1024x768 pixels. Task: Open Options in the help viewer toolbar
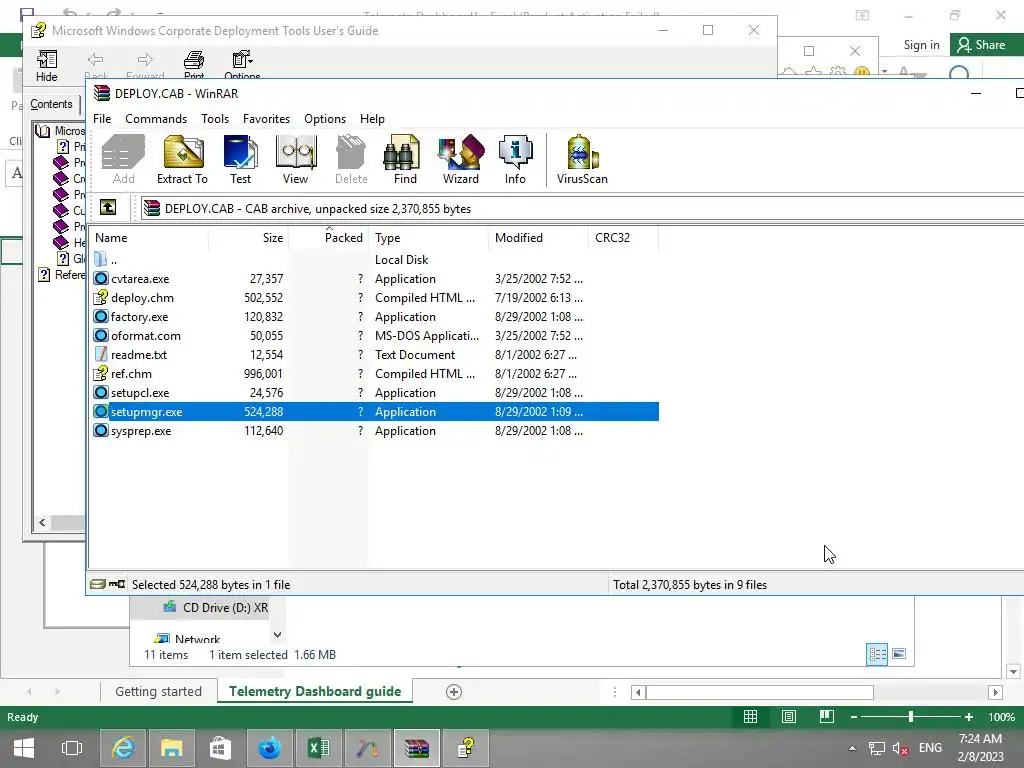click(242, 65)
